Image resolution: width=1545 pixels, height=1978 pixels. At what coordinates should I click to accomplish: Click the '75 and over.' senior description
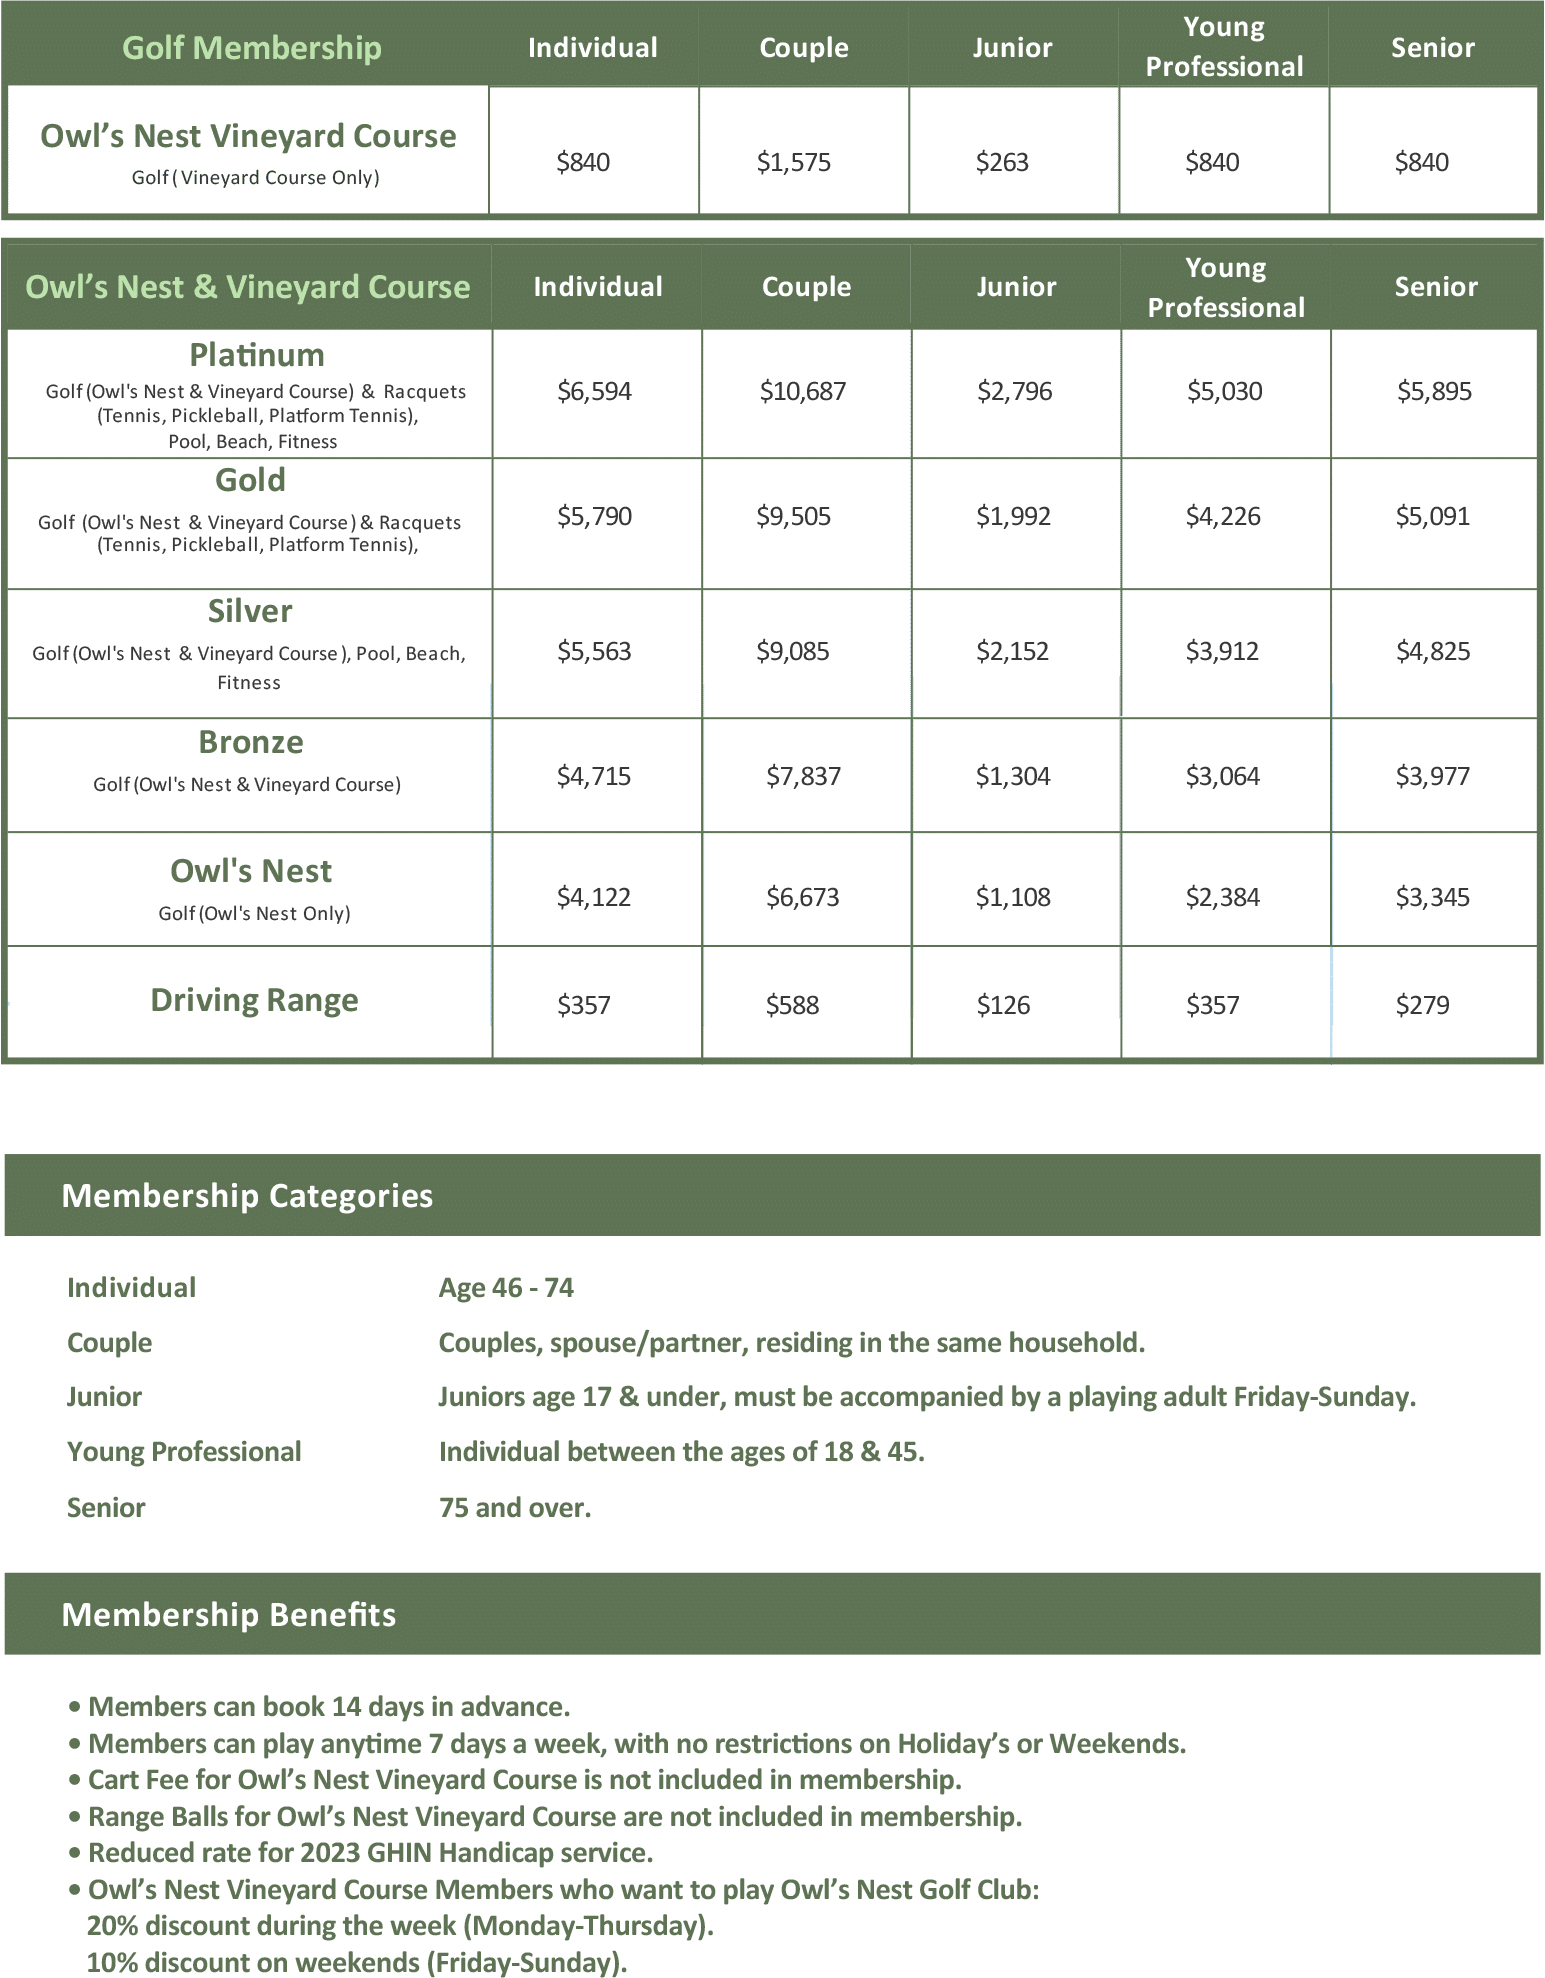click(515, 1508)
